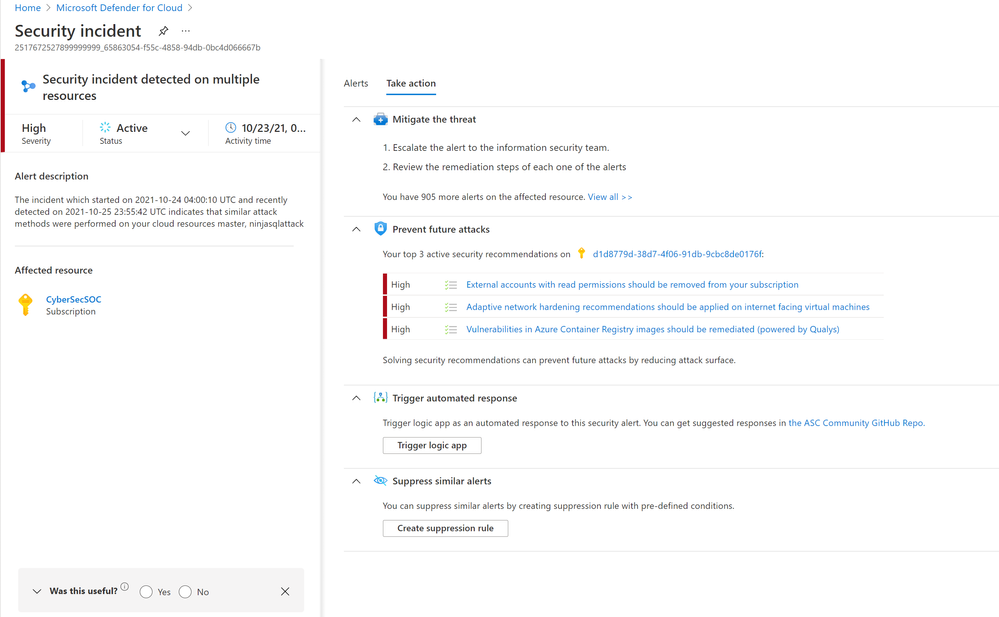Click 'Security incident detected on multiple resources' title

click(x=151, y=87)
